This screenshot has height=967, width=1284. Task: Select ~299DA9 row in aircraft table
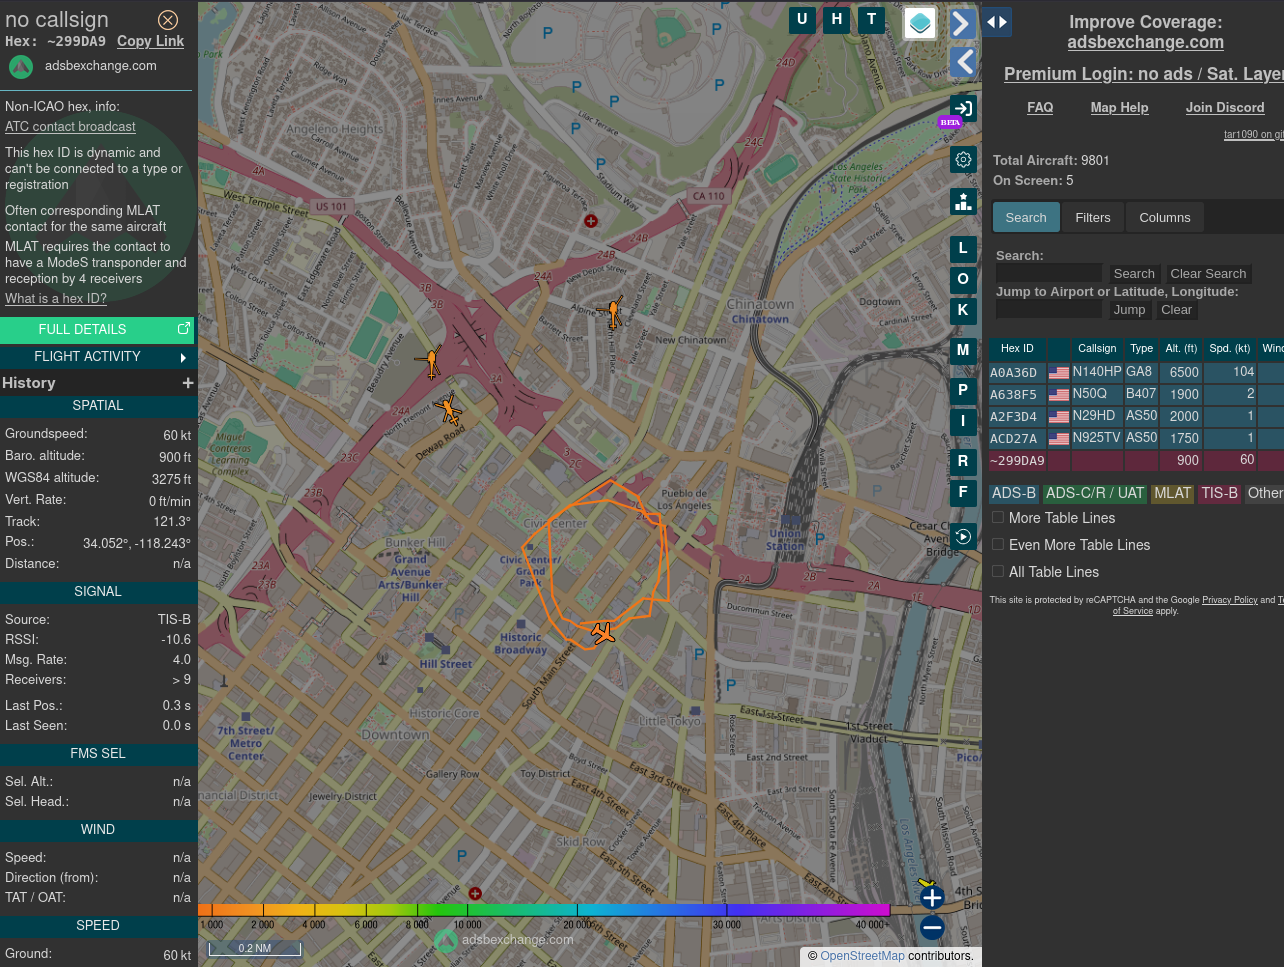click(1136, 461)
